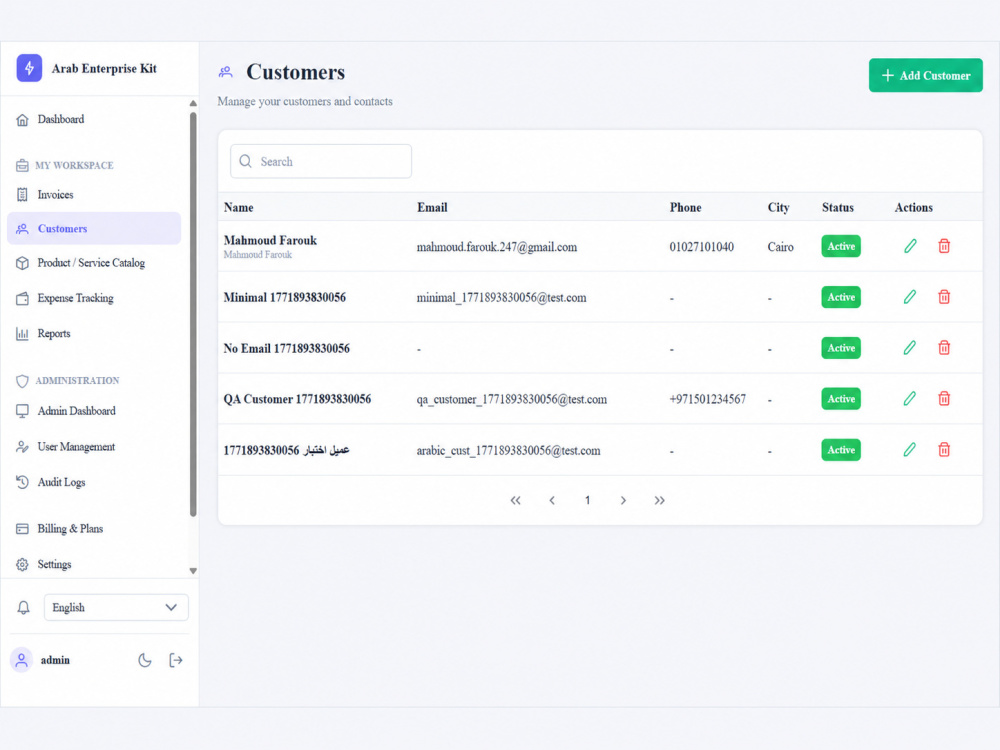The height and width of the screenshot is (750, 1000).
Task: Edit the No Email 1771893830056 customer
Action: pyautogui.click(x=910, y=348)
